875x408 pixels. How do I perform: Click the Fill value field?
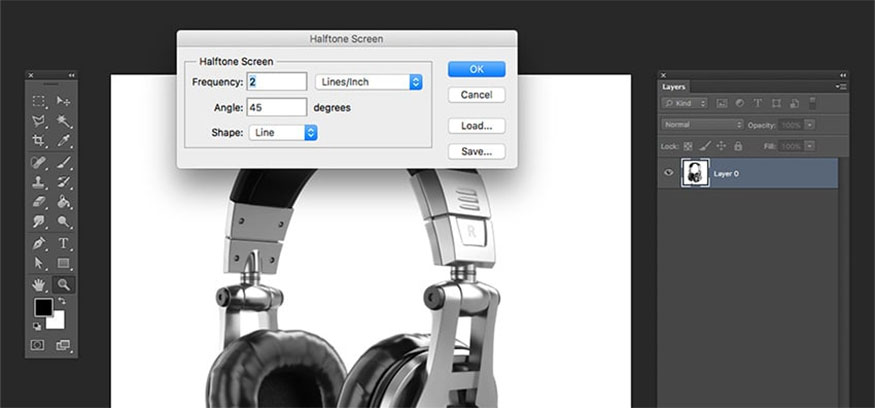click(791, 146)
